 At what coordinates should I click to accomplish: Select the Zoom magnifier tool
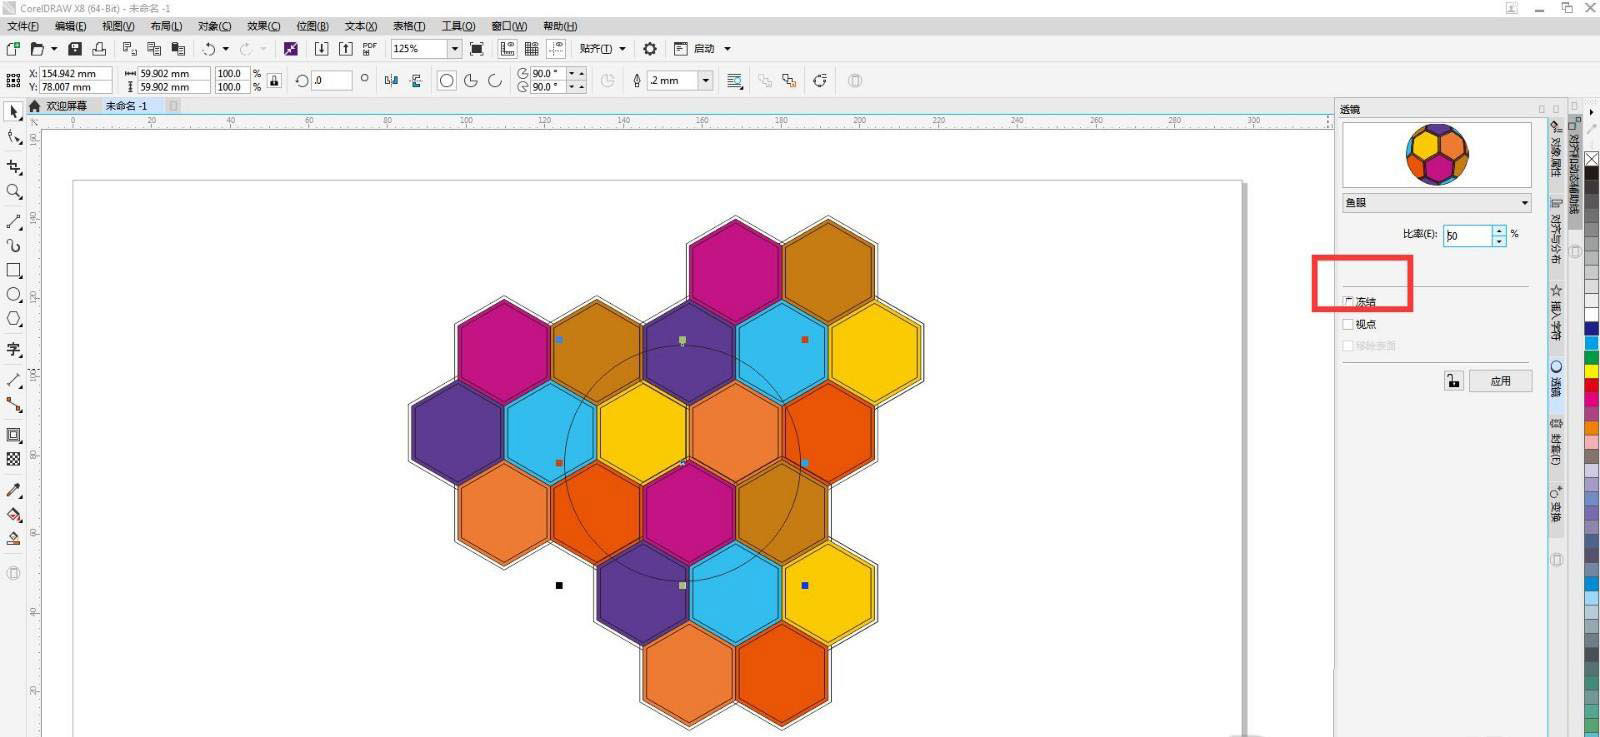(x=14, y=192)
